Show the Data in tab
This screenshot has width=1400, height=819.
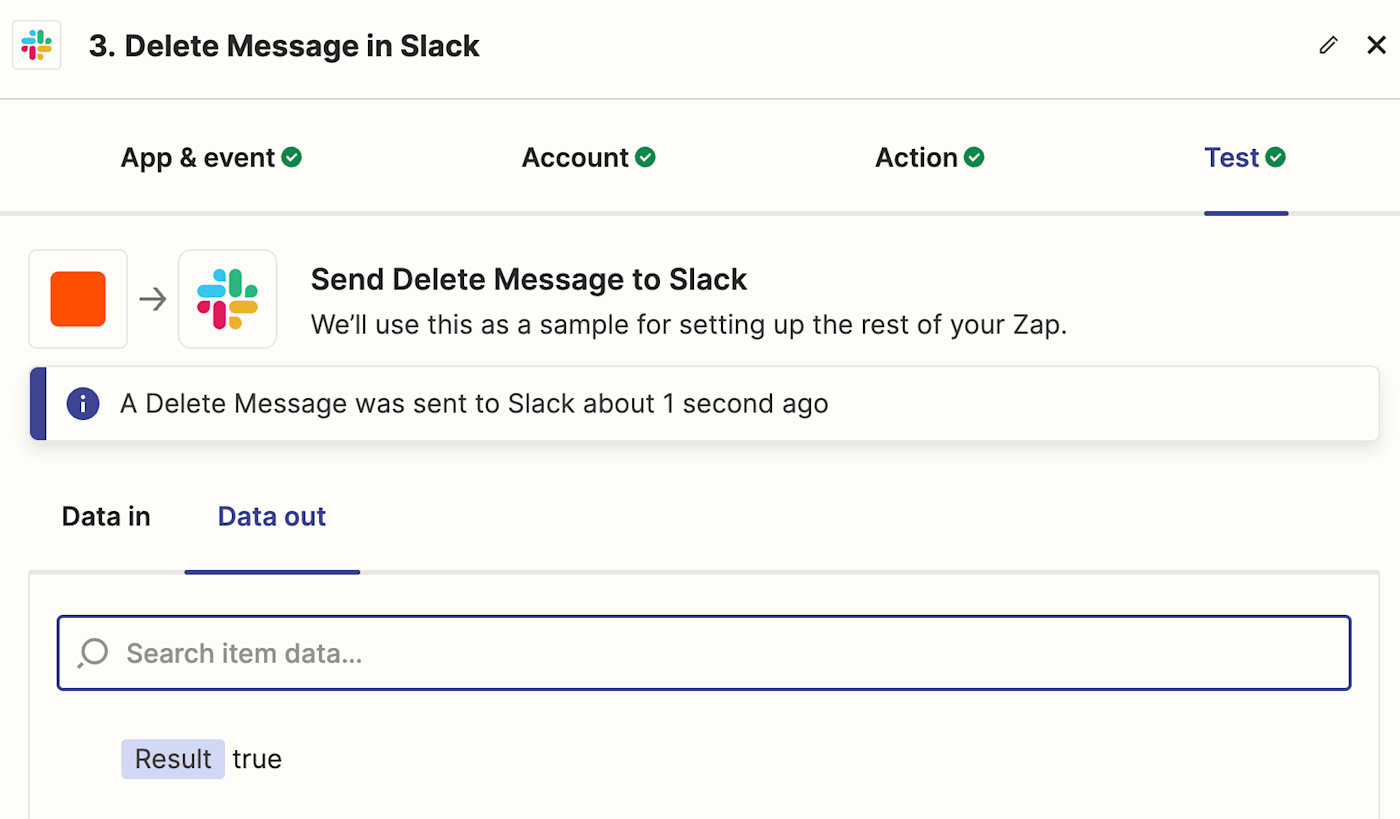tap(106, 517)
